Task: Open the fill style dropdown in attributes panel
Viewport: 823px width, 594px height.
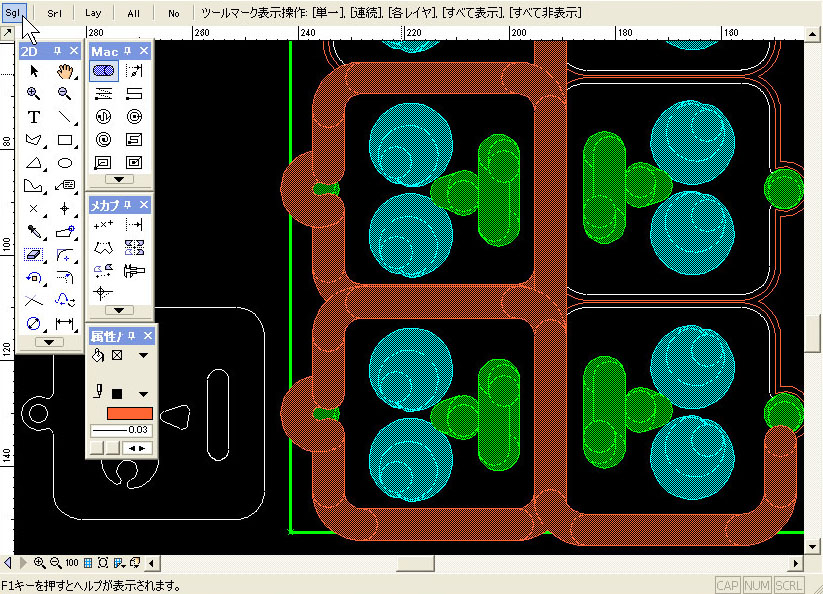Action: pos(142,355)
